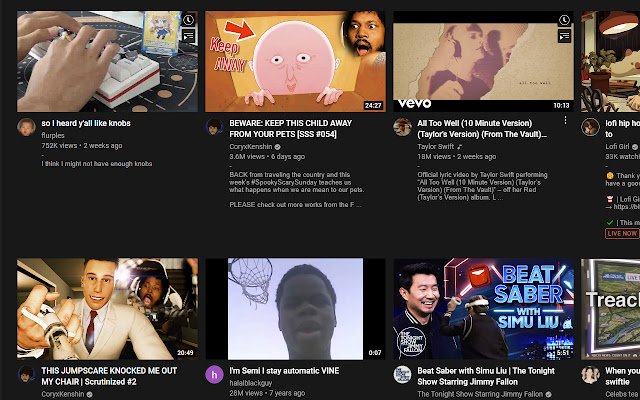Click '3.6M views • 6 days ago' text
The image size is (640, 400).
click(x=267, y=157)
